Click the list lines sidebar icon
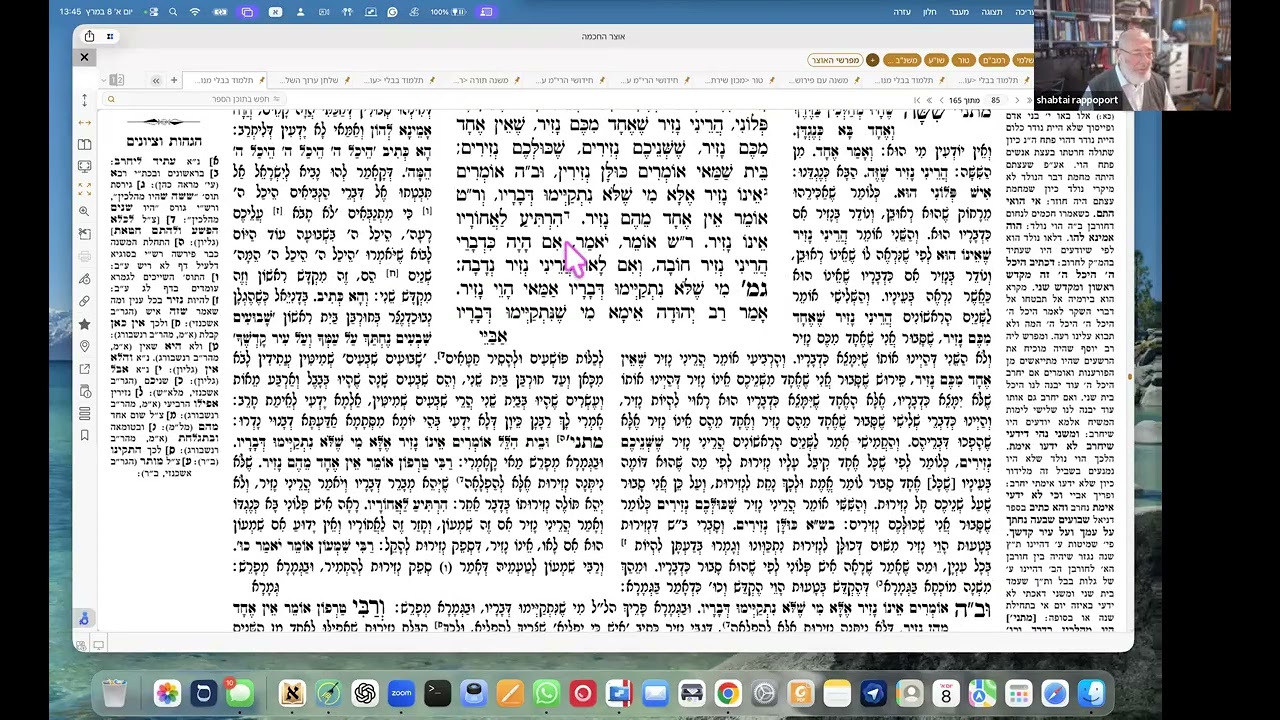The height and width of the screenshot is (720, 1280). coord(84,412)
